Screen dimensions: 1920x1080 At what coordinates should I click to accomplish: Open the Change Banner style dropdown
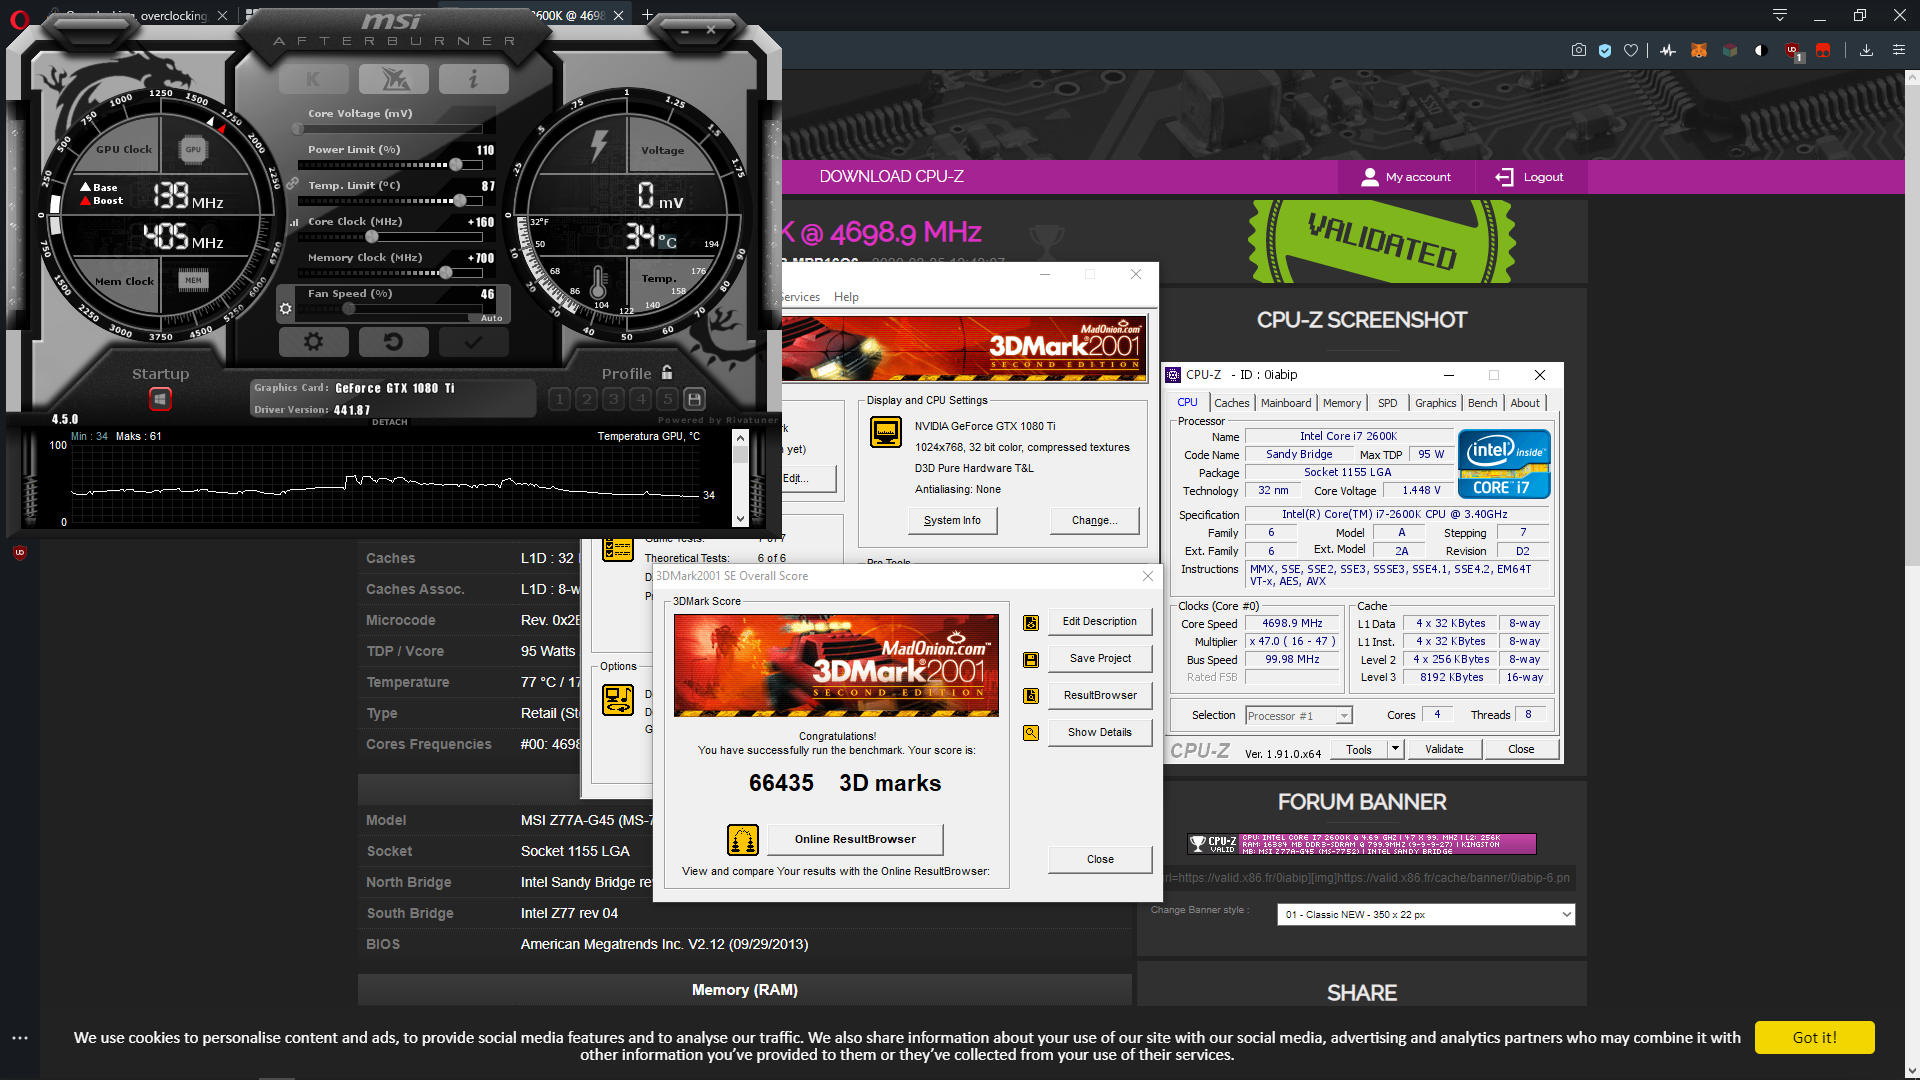coord(1426,914)
